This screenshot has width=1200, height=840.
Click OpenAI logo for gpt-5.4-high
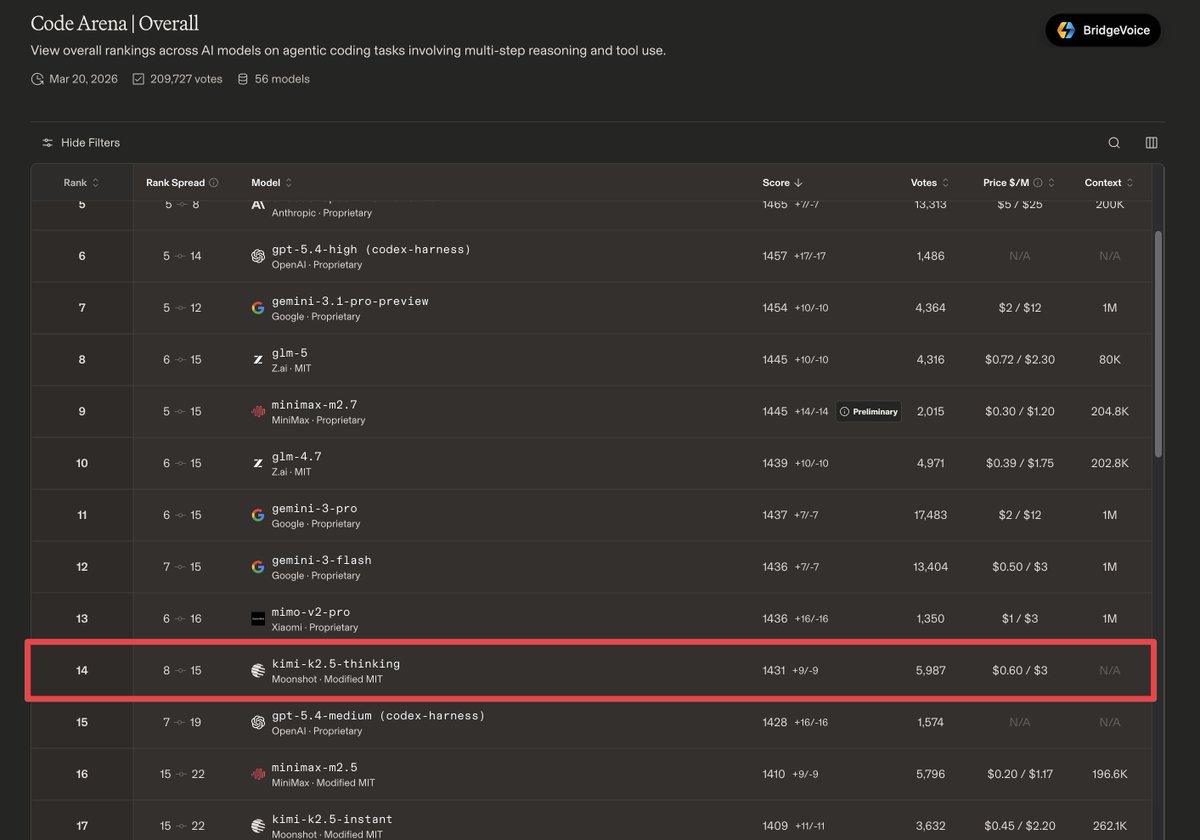pyautogui.click(x=258, y=256)
